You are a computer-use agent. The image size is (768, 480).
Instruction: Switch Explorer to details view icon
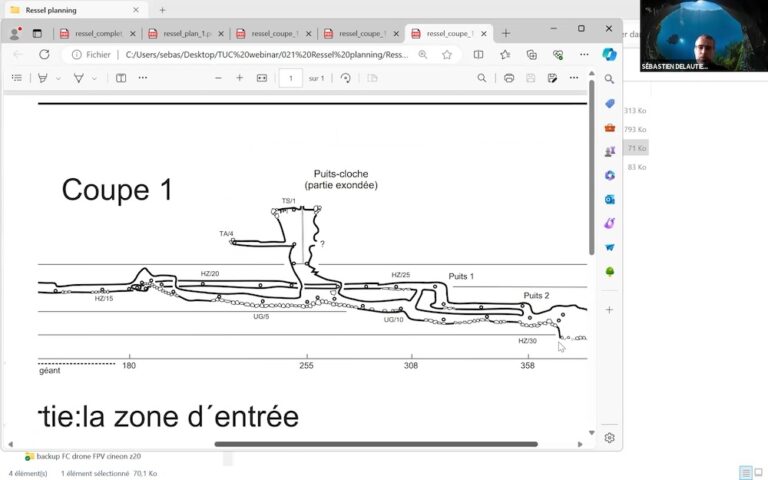click(746, 473)
